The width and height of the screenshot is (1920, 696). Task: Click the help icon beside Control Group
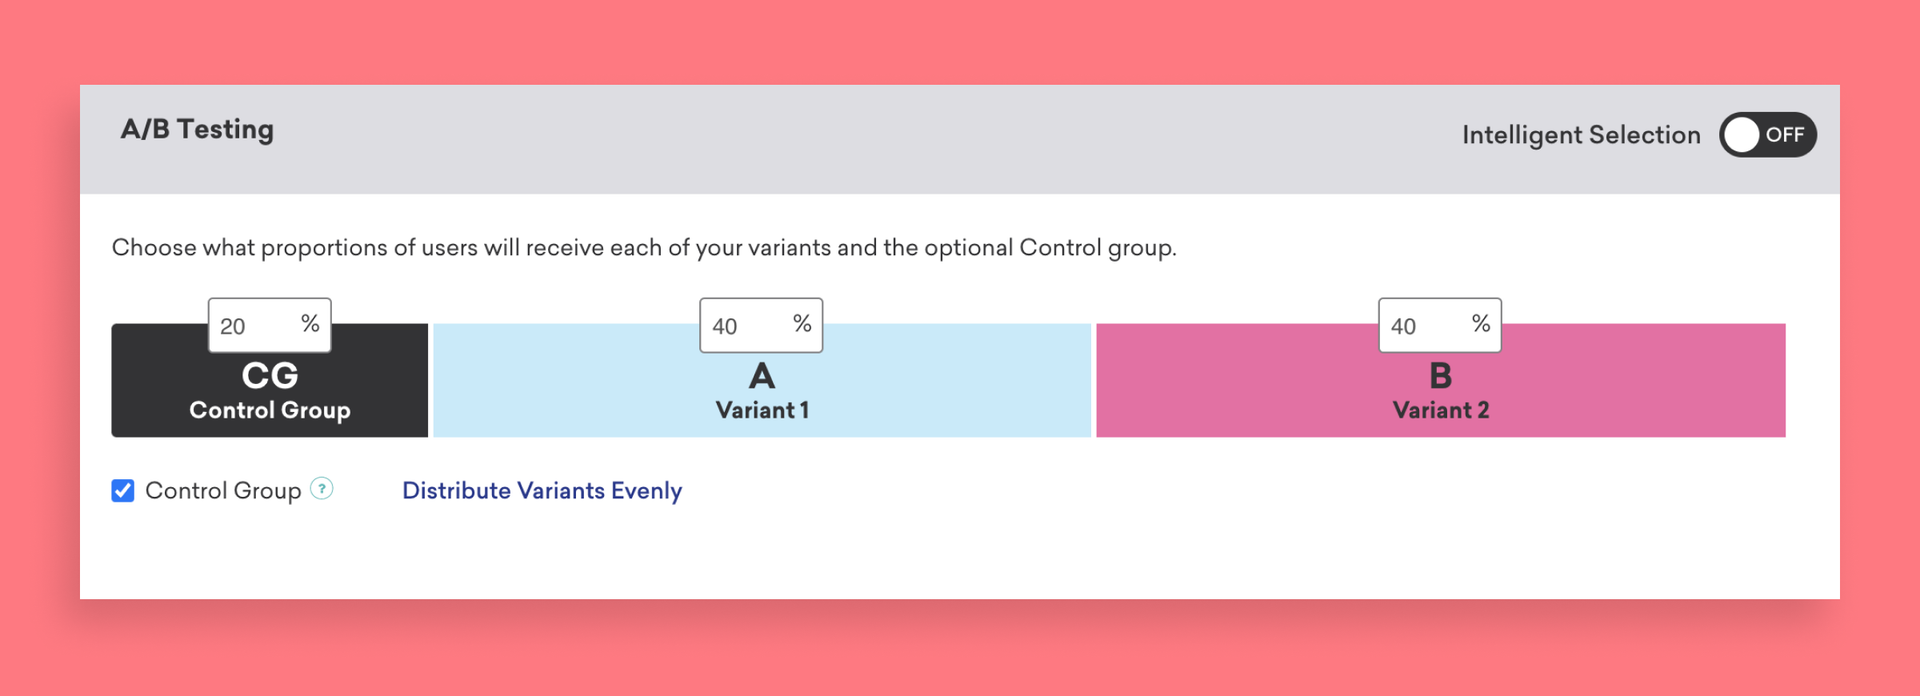(321, 489)
